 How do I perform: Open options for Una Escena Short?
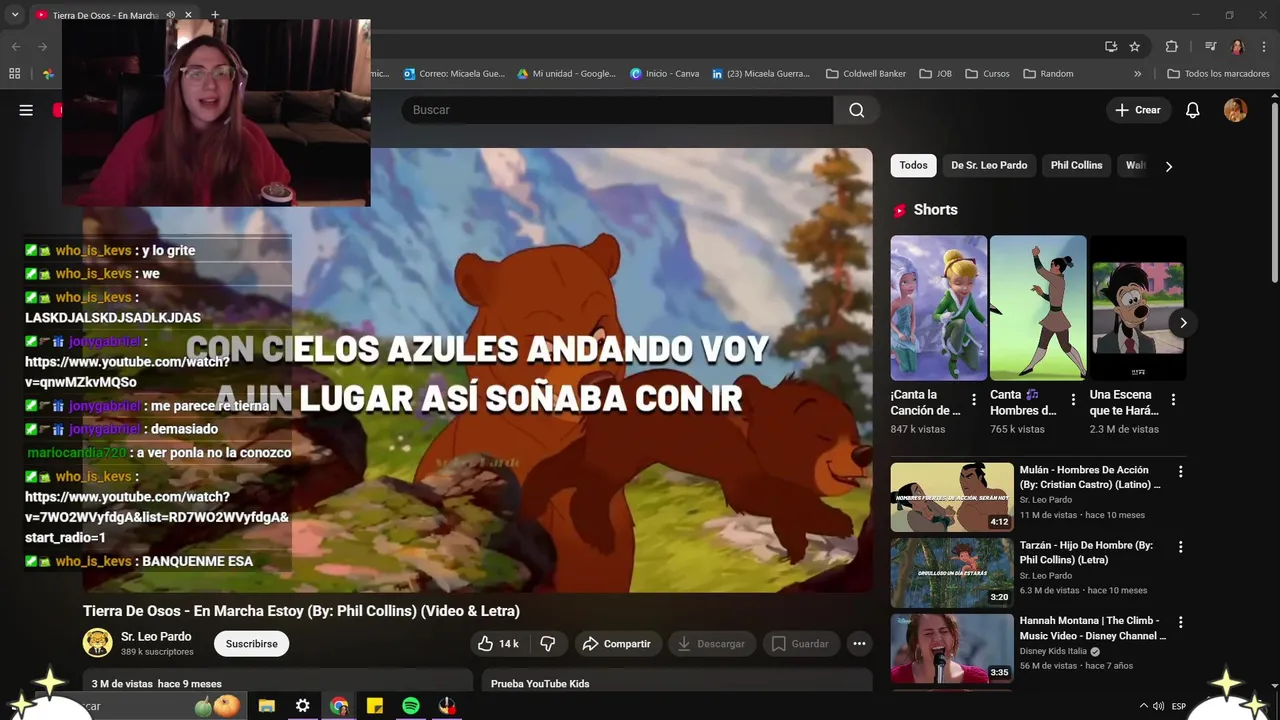(1173, 400)
